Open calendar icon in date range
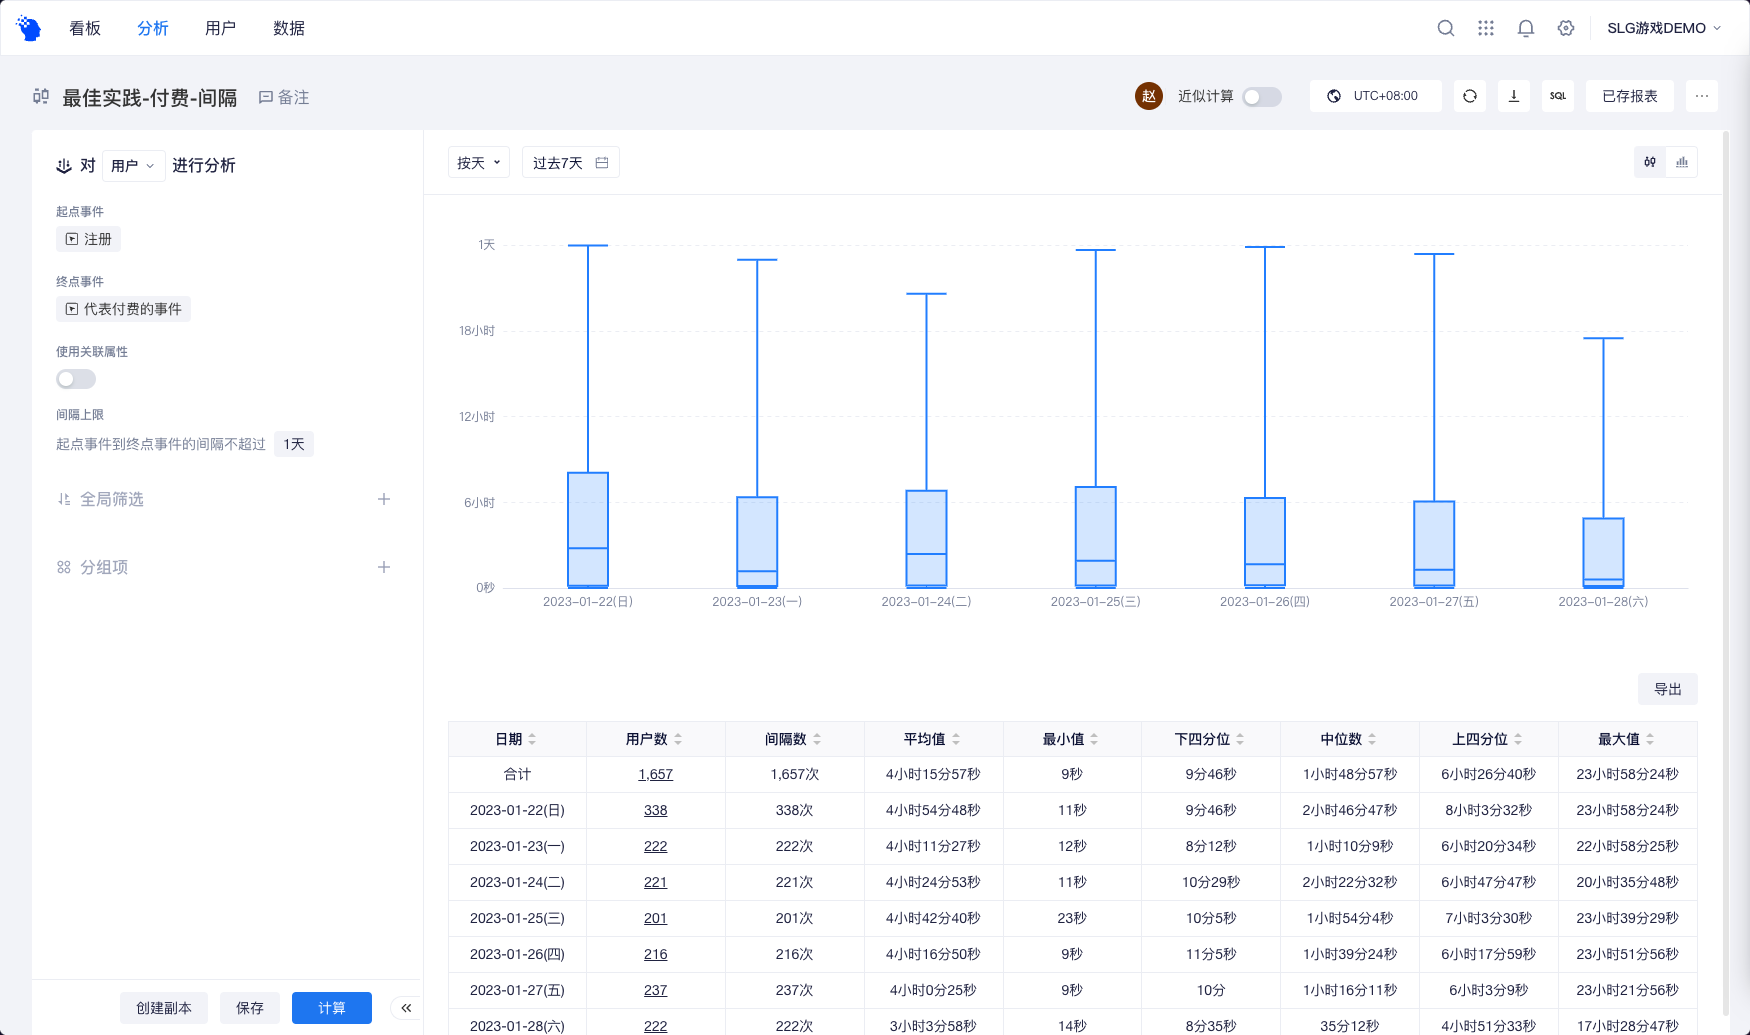The image size is (1750, 1035). coord(602,163)
